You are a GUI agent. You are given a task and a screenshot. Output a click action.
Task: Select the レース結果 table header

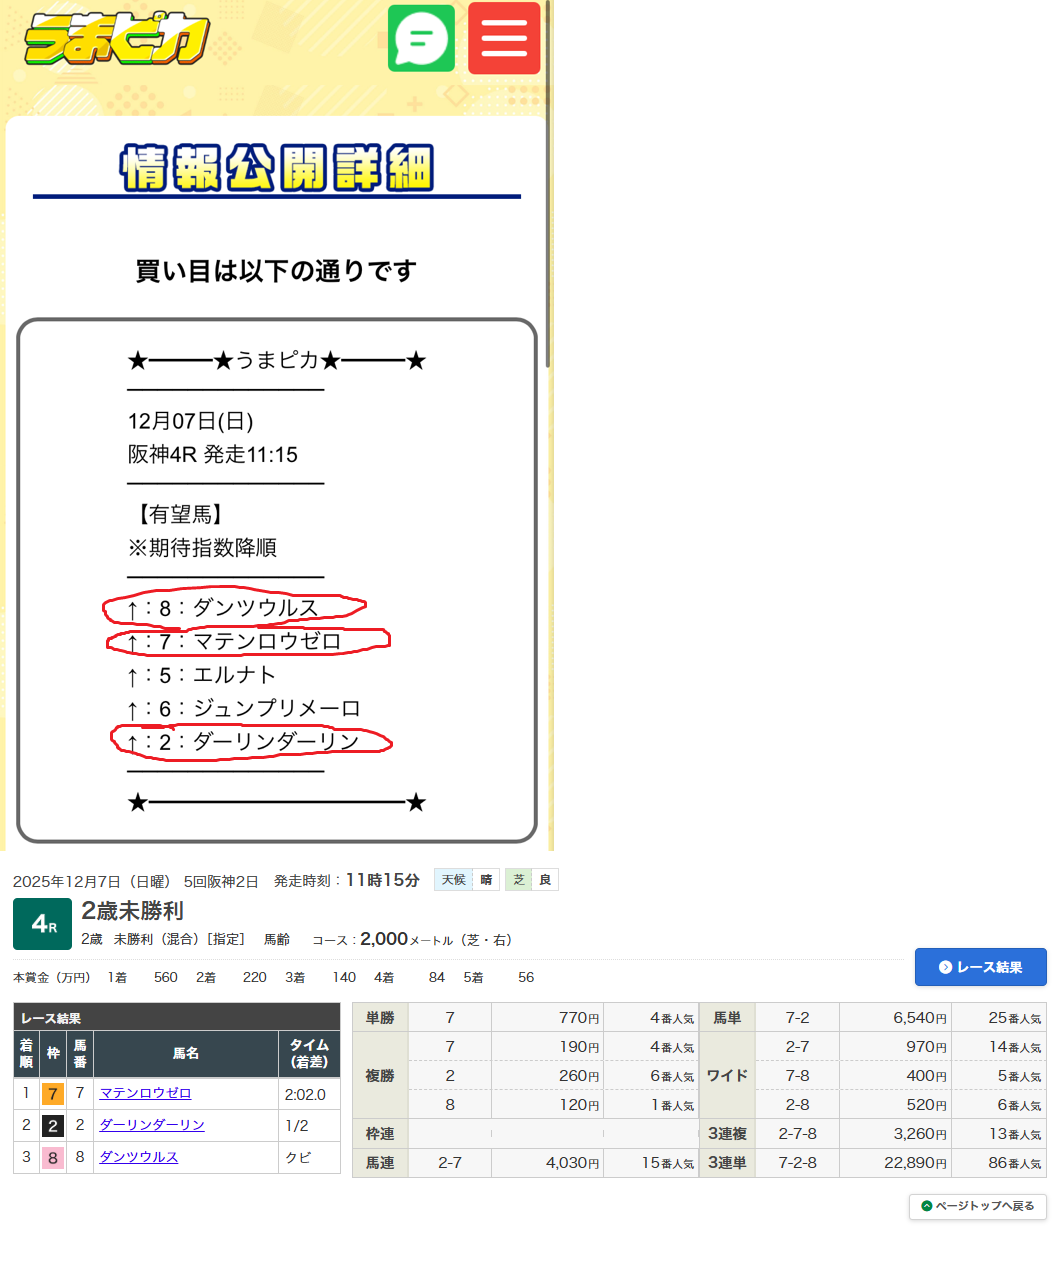click(51, 1018)
